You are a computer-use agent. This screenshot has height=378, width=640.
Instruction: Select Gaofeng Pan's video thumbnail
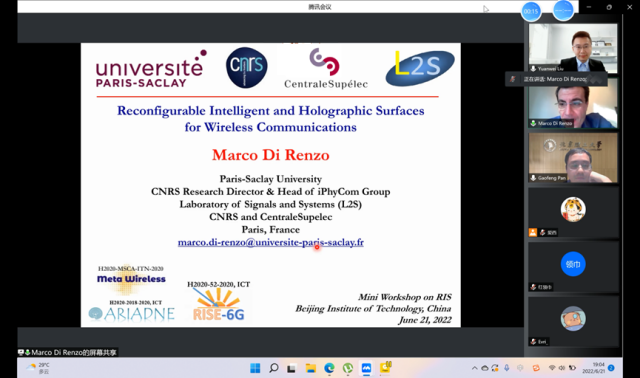573,158
